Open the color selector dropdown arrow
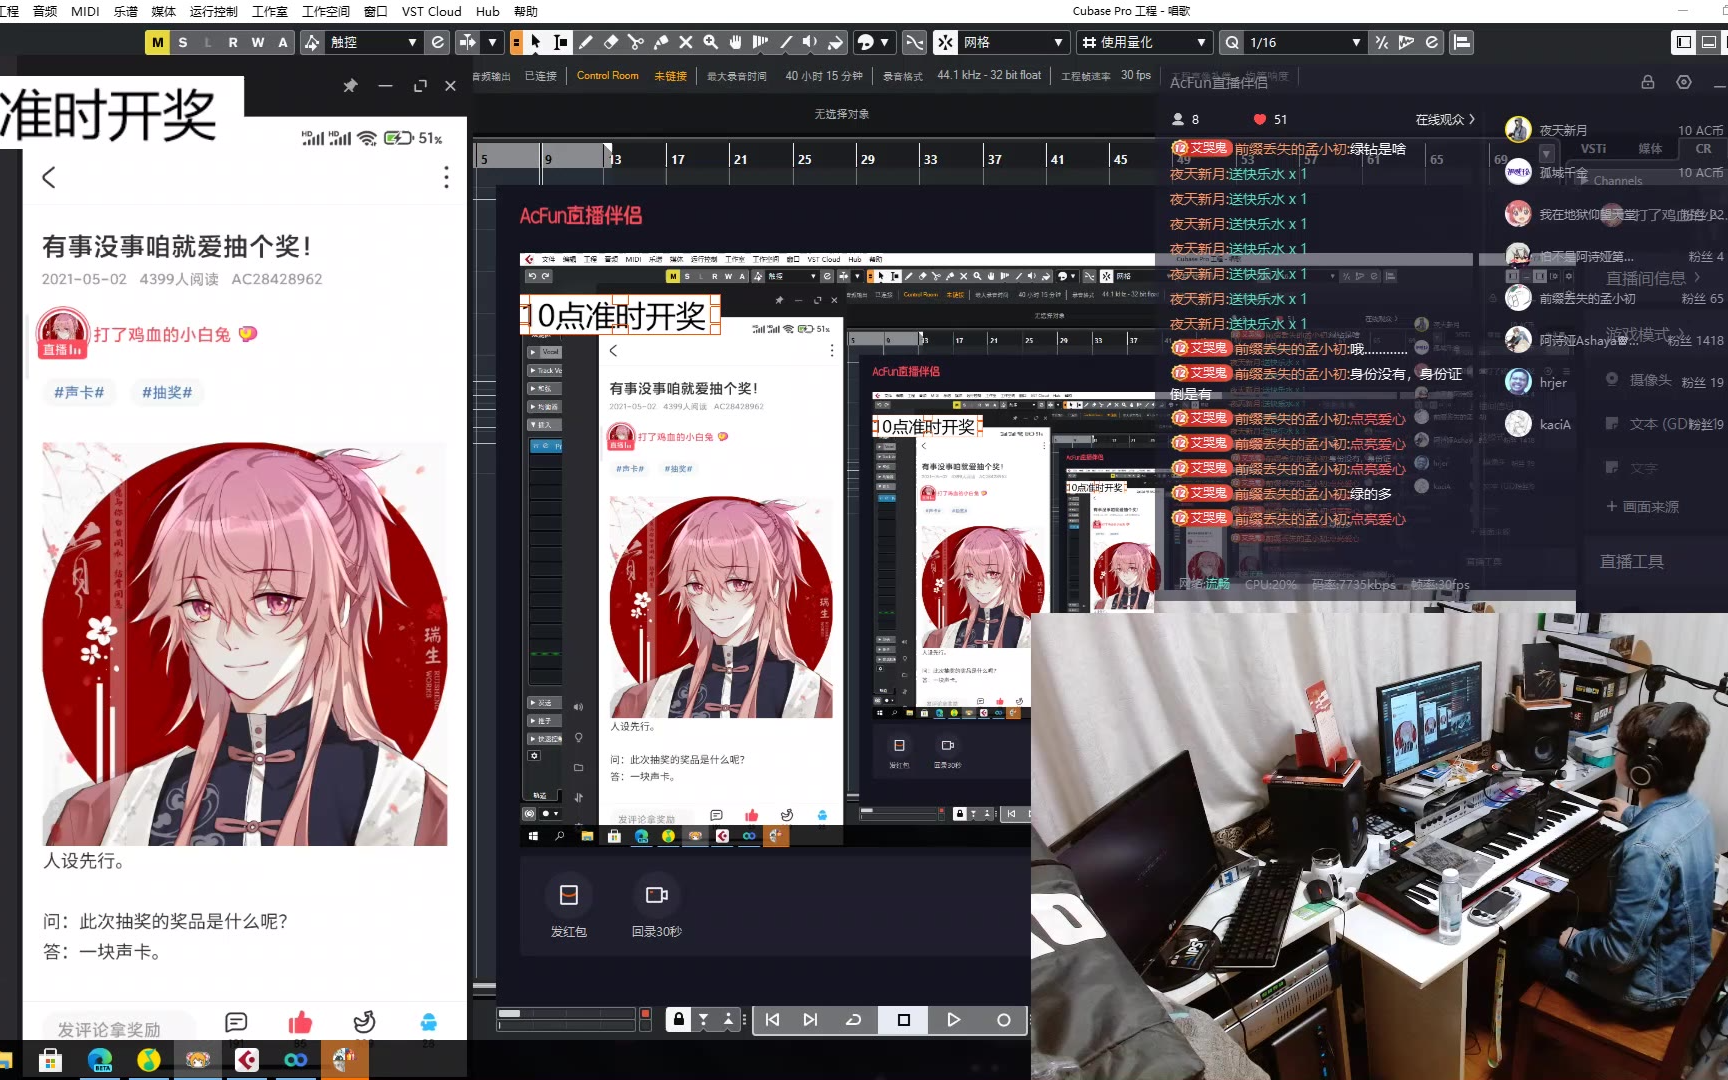This screenshot has height=1080, width=1728. coord(884,42)
